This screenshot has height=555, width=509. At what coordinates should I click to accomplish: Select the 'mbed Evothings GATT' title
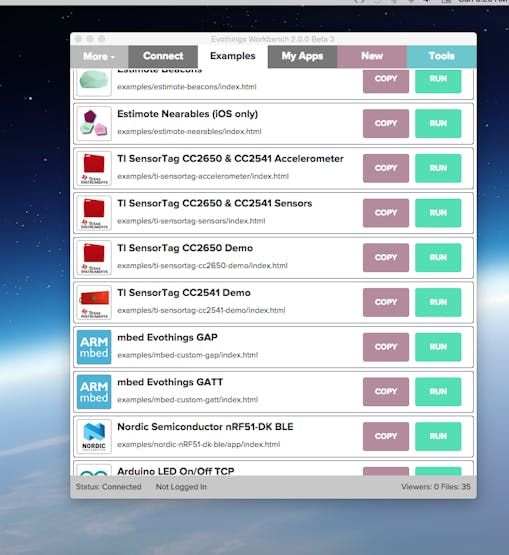click(x=170, y=382)
